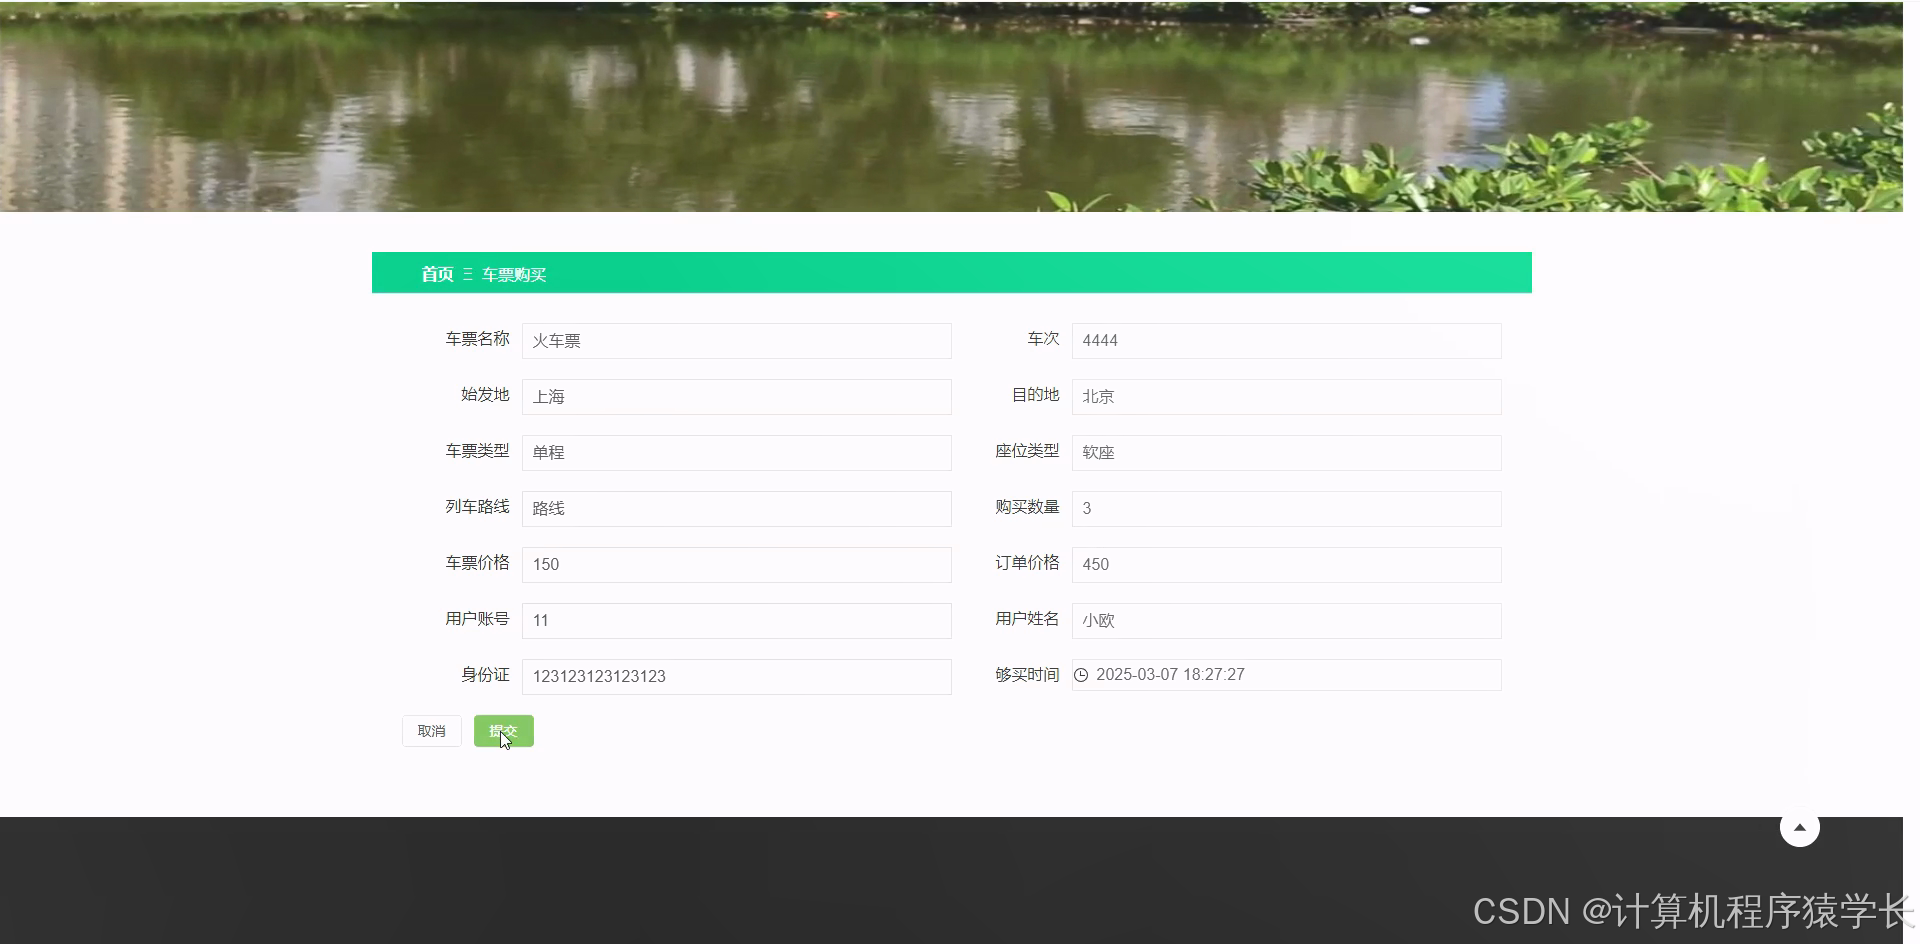This screenshot has width=1920, height=944.
Task: Click the 列车路线 label
Action: [477, 507]
